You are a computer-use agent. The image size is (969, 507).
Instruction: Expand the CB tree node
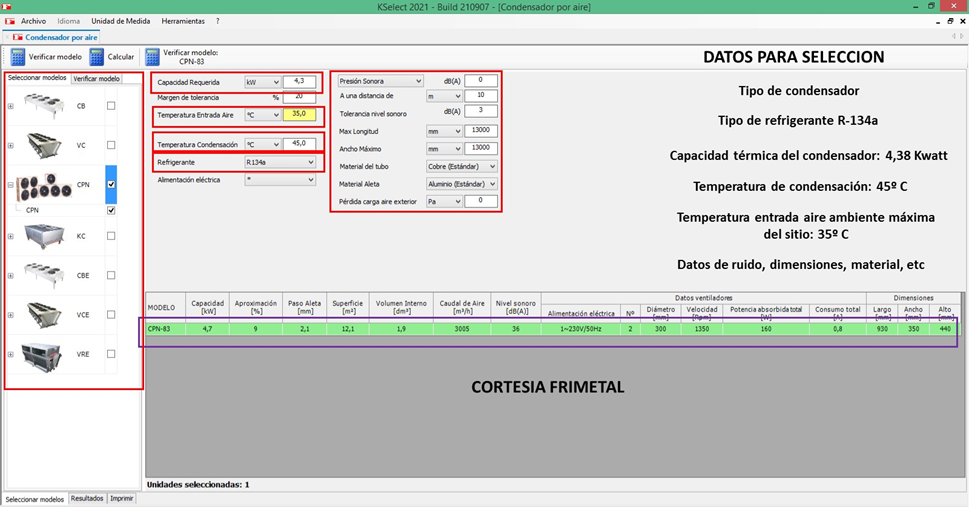click(11, 106)
